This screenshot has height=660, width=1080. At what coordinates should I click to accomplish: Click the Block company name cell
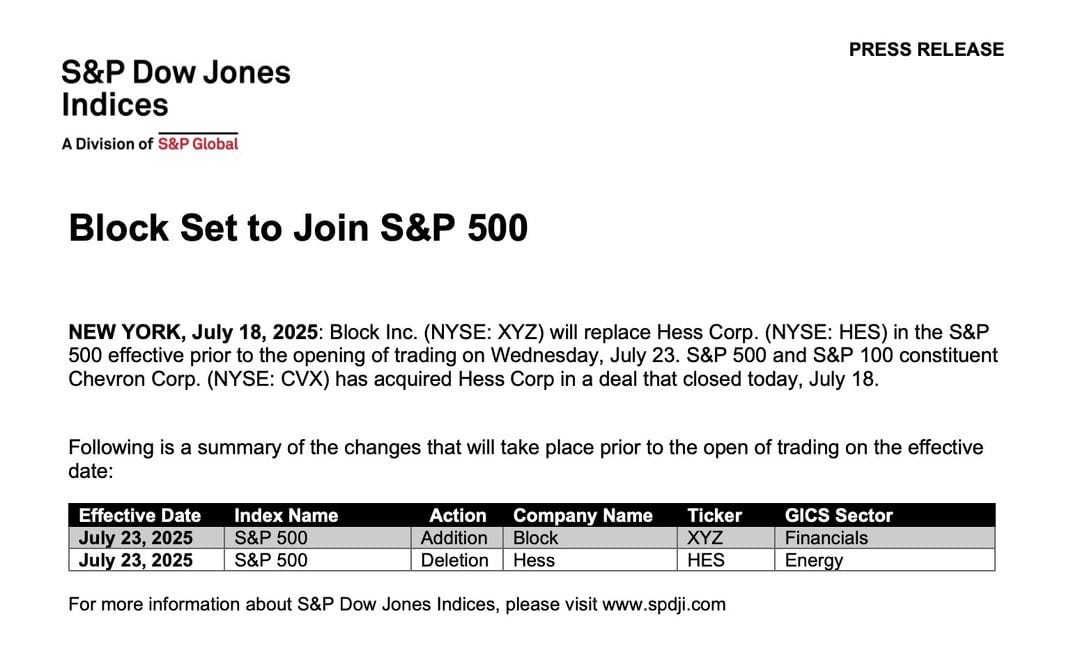[590, 537]
